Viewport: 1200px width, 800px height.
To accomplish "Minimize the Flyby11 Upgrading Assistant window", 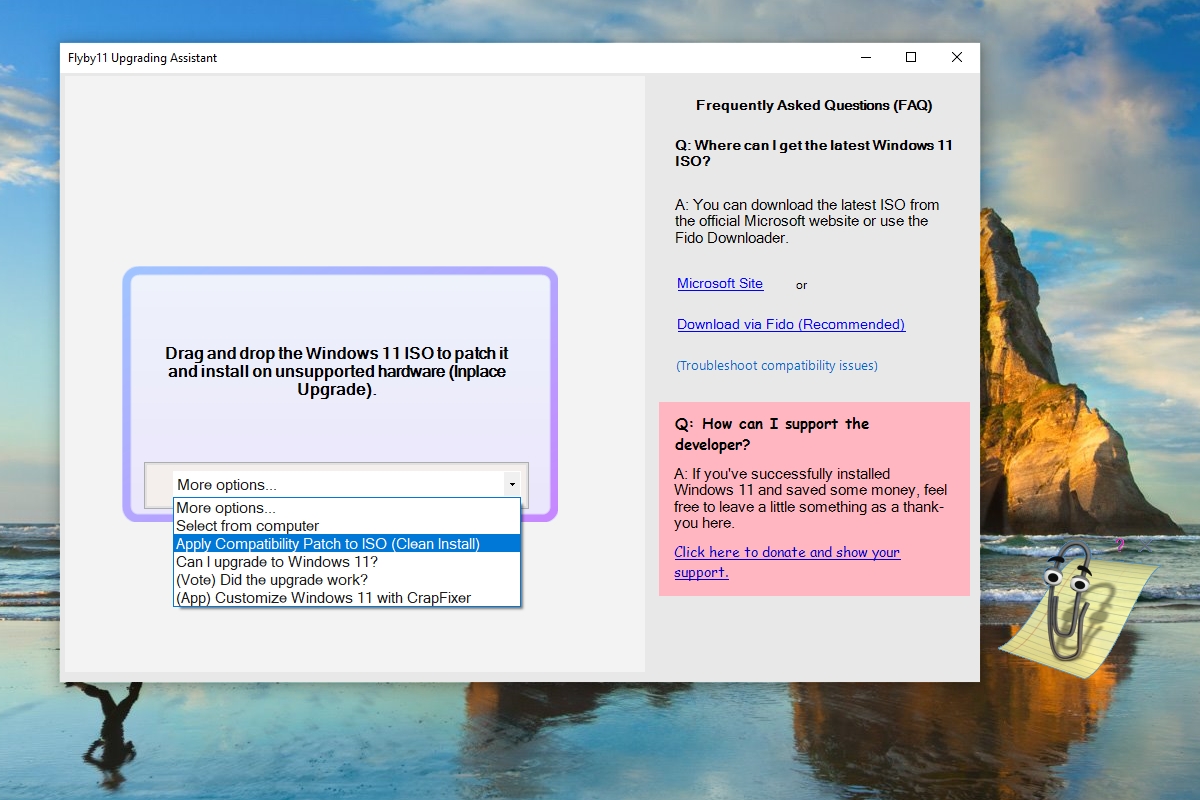I will click(866, 58).
